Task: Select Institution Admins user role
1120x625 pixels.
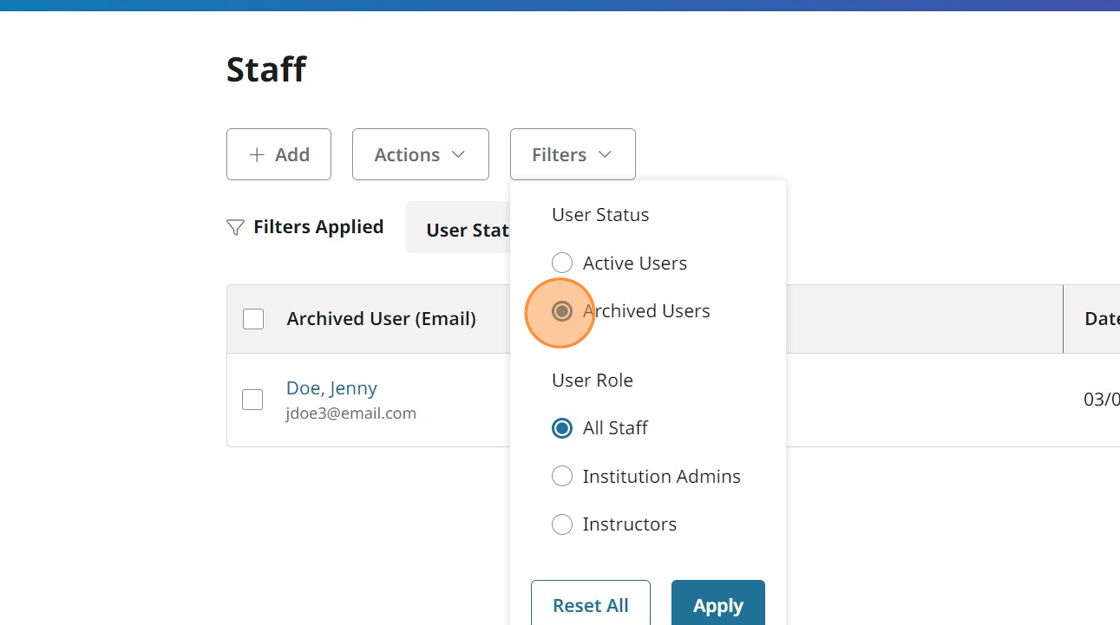Action: pos(562,476)
